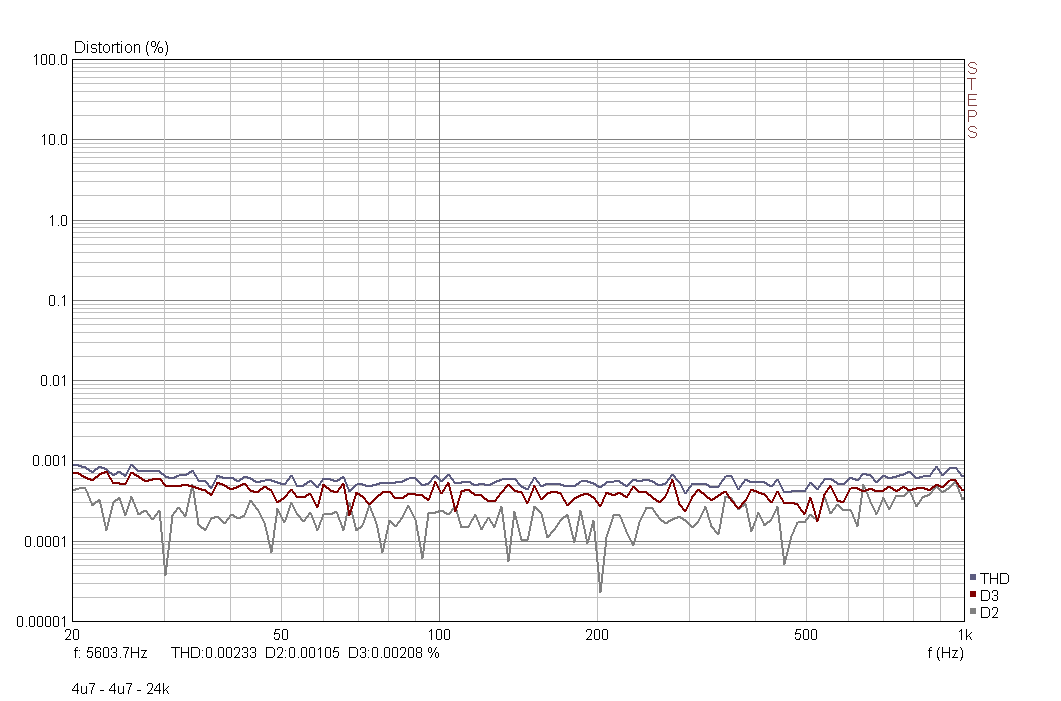Click the D3 legend color square
The width and height of the screenshot is (1061, 701).
(973, 595)
